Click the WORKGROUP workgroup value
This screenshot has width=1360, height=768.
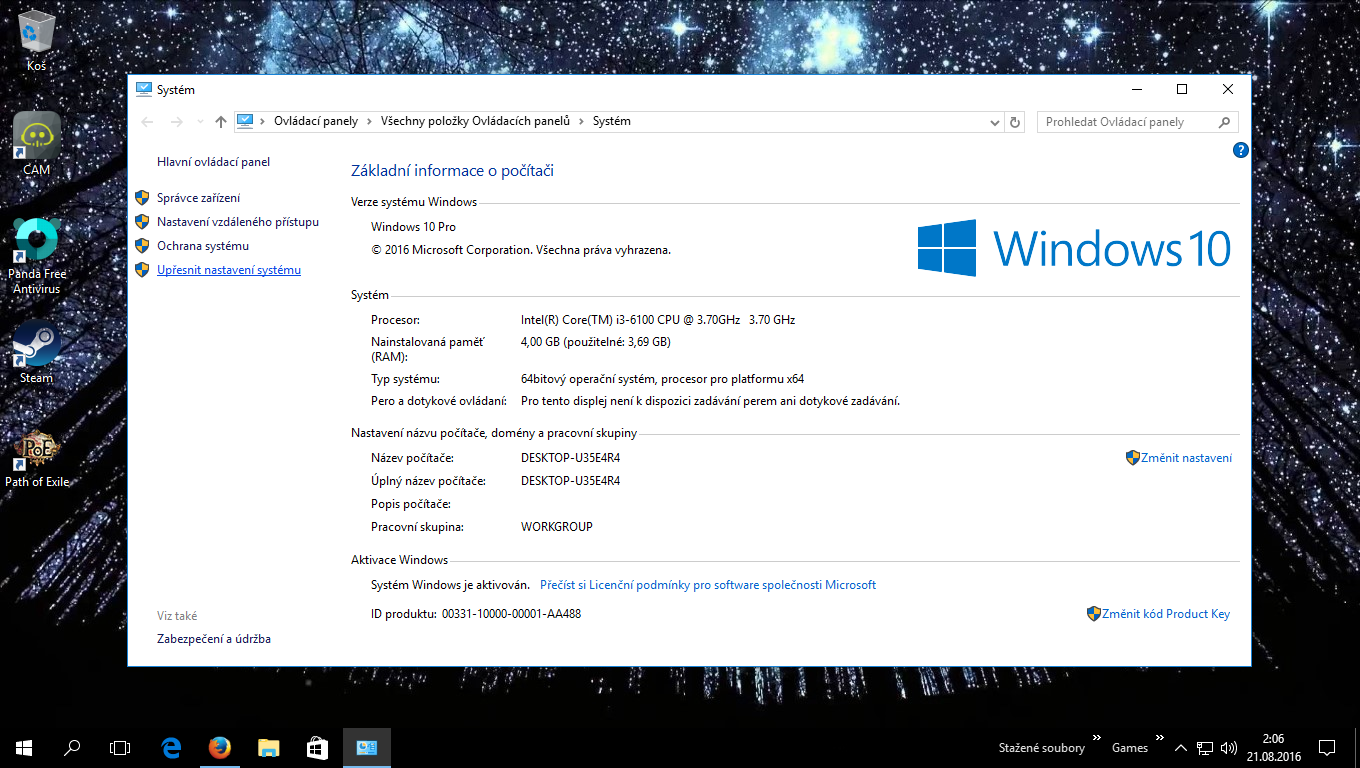[x=557, y=527]
